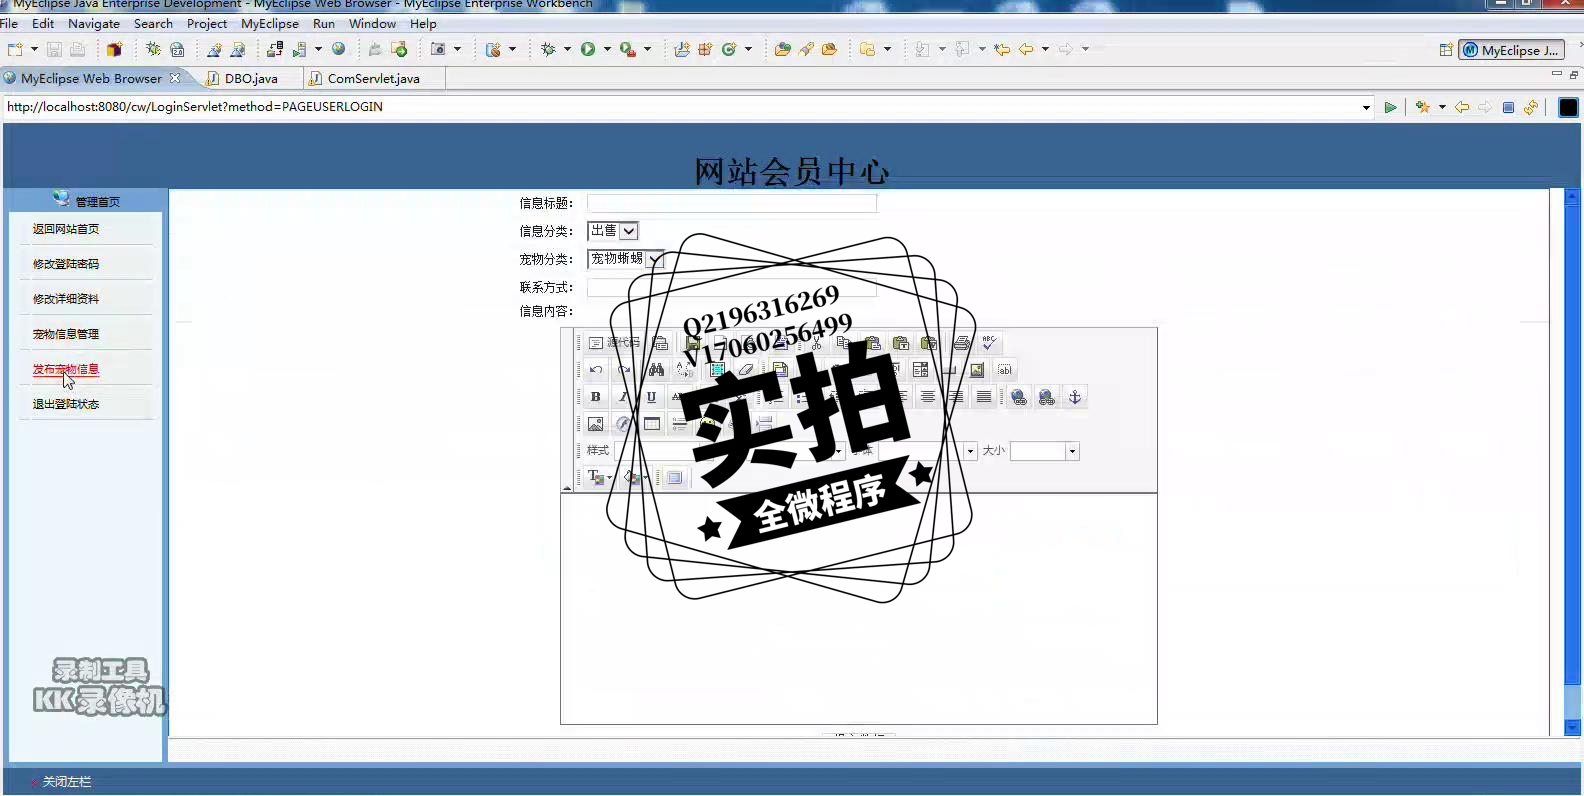The height and width of the screenshot is (796, 1584).
Task: Open the Navigate menu
Action: pos(94,23)
